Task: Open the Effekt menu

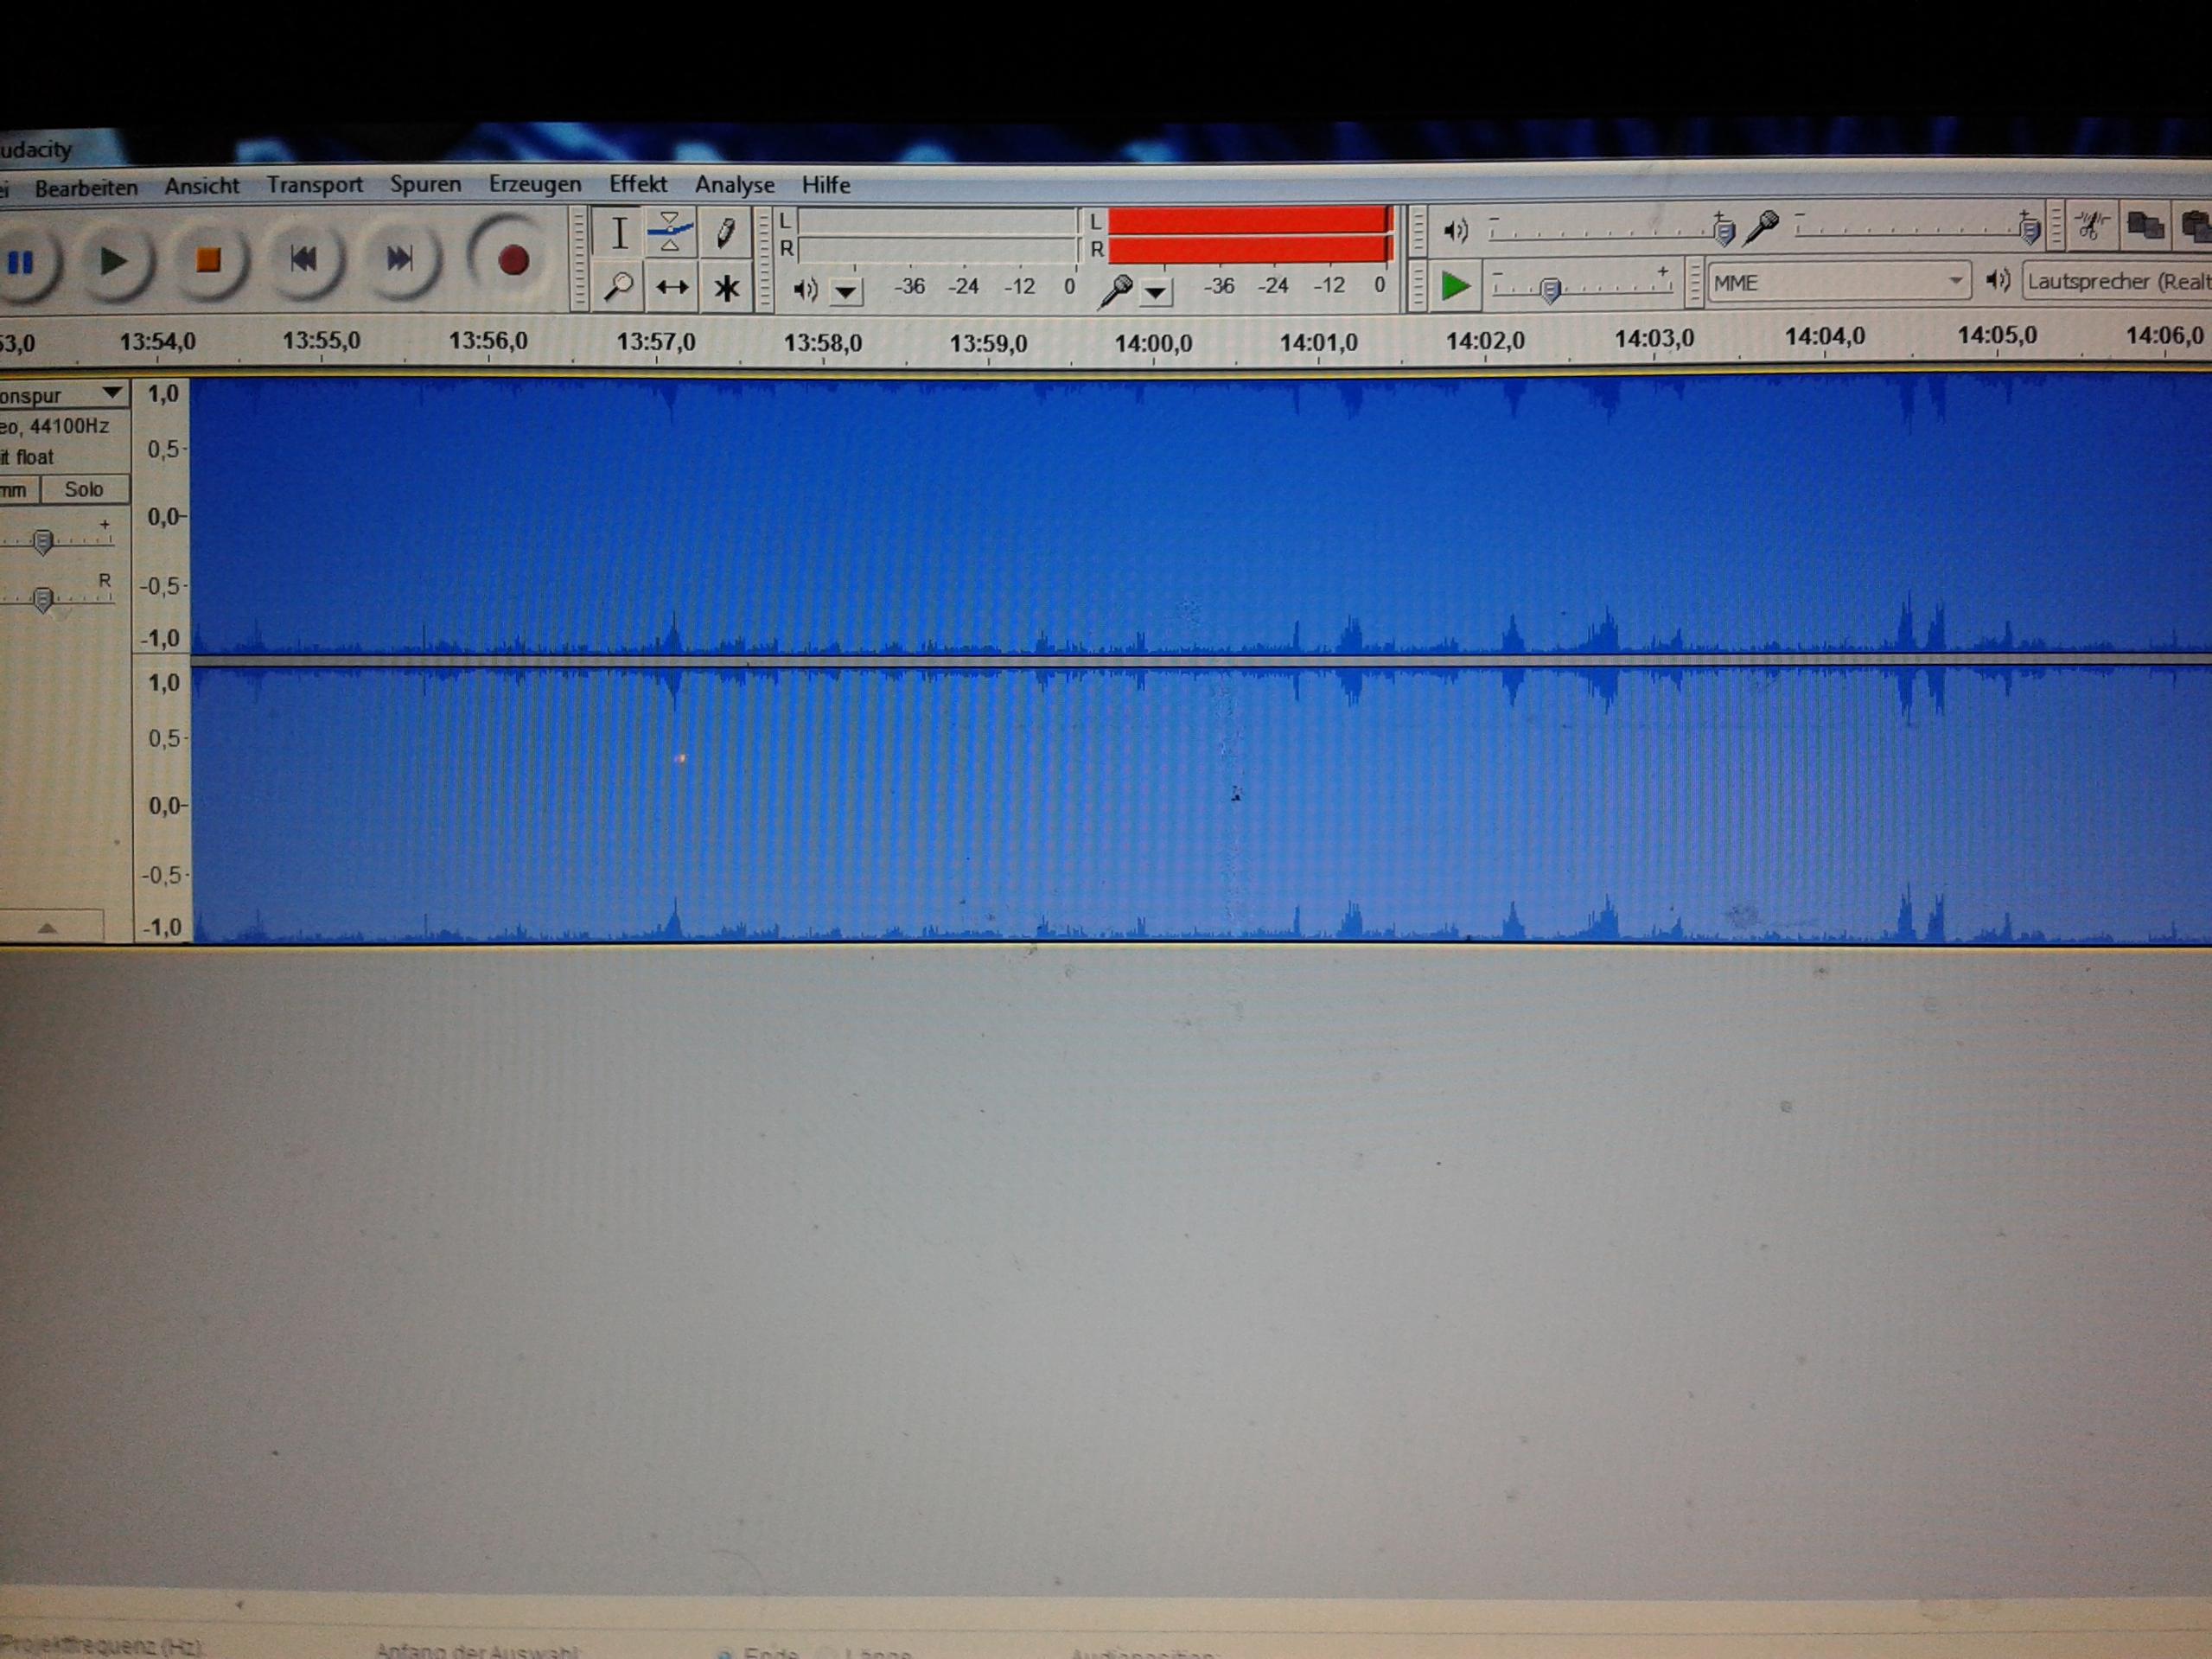Action: pyautogui.click(x=637, y=184)
